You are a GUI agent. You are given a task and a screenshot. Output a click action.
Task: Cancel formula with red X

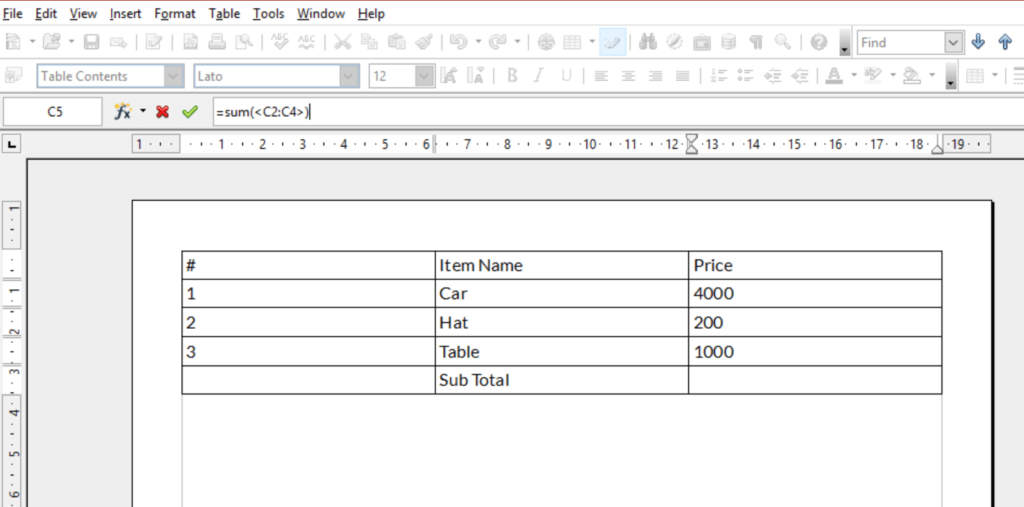(x=163, y=112)
